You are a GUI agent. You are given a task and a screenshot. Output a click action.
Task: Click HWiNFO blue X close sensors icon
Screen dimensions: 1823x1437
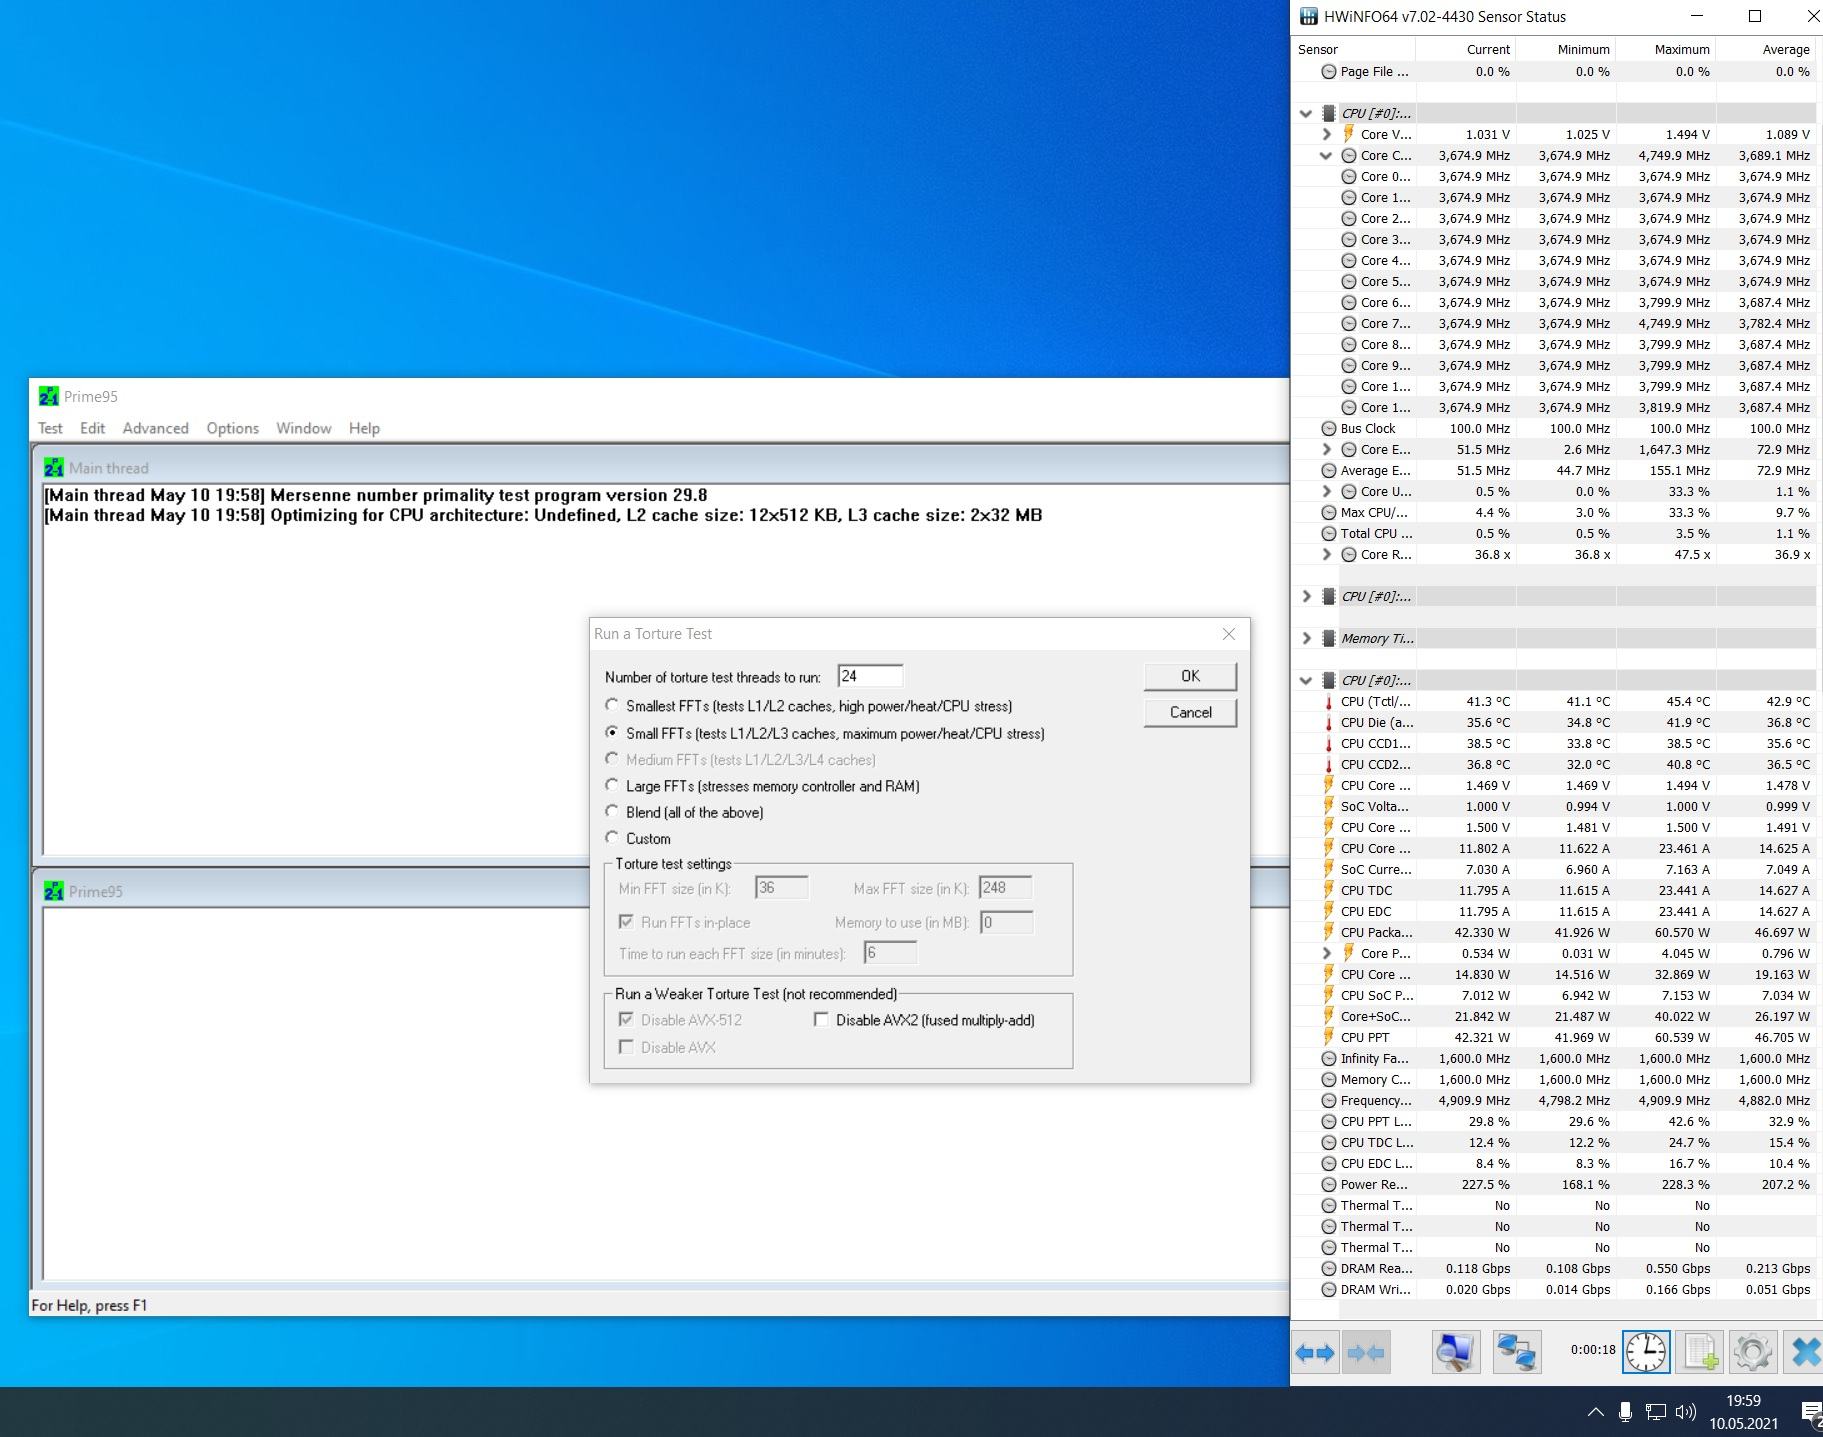pyautogui.click(x=1804, y=1353)
